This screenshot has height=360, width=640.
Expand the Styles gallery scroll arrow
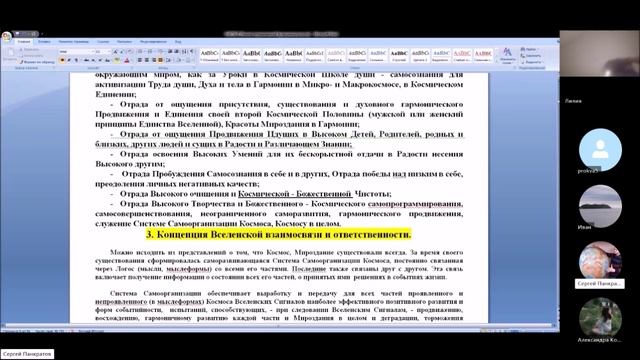pos(497,61)
